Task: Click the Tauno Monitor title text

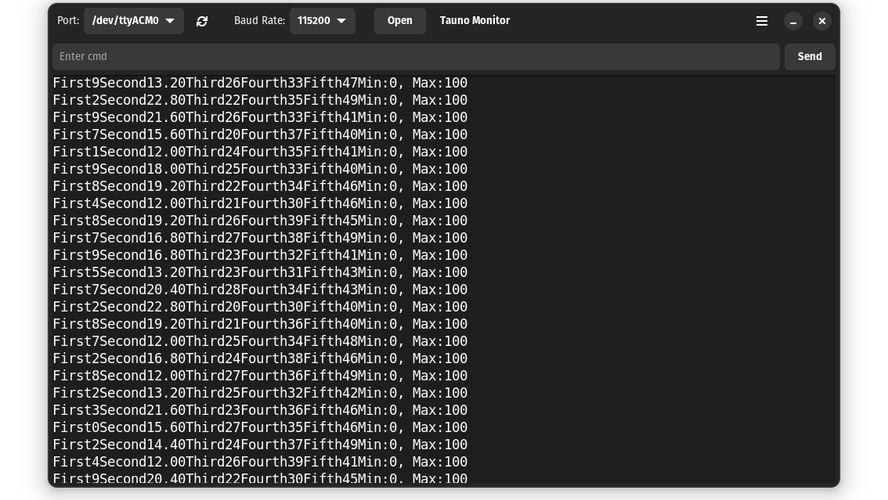Action: tap(475, 20)
